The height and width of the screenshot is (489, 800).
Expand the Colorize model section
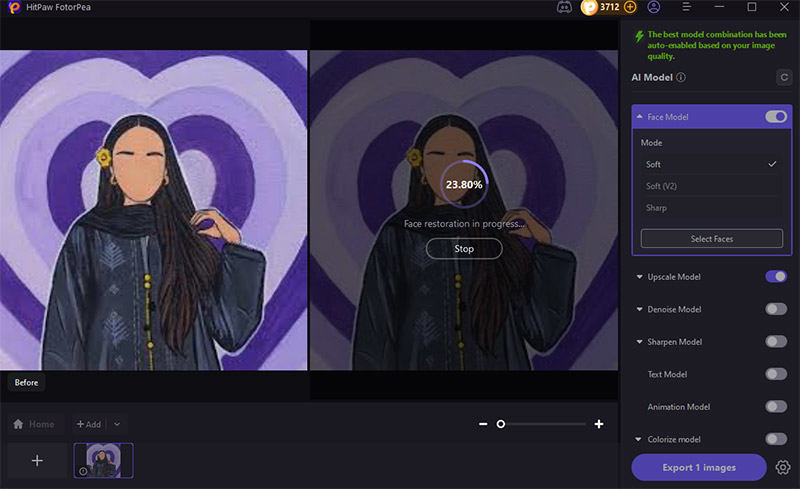(639, 439)
